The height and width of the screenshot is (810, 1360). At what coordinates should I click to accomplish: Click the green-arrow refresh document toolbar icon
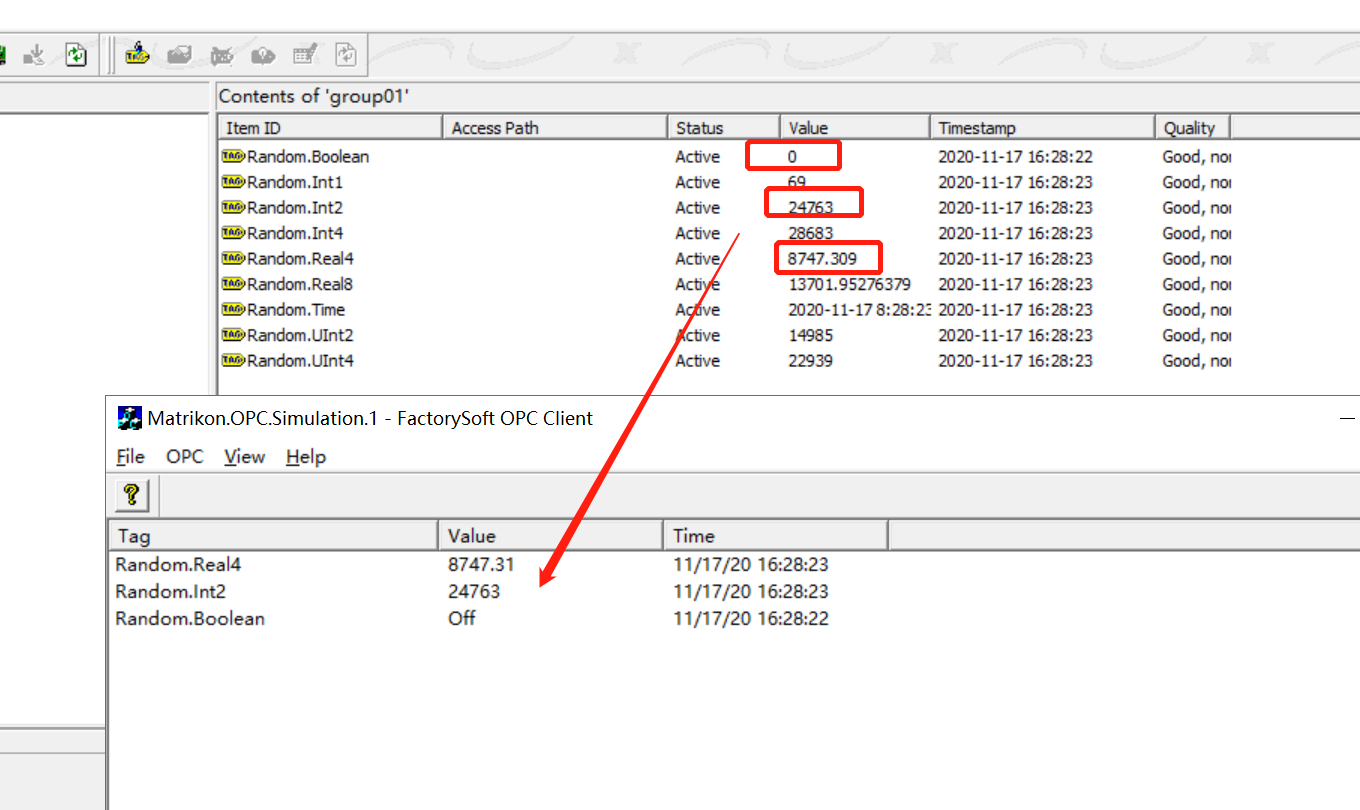click(x=76, y=55)
